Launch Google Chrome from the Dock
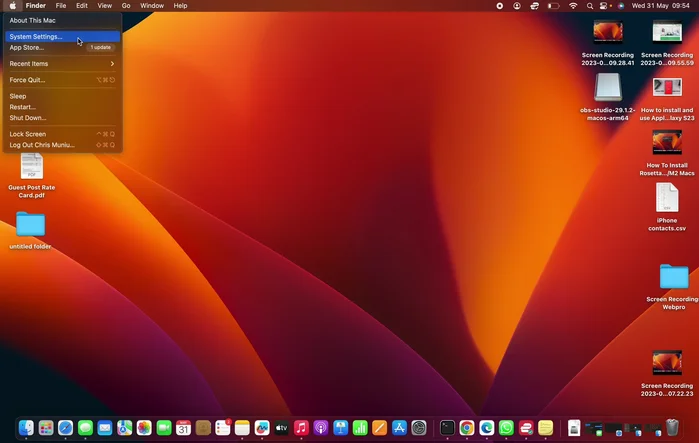 click(x=466, y=428)
